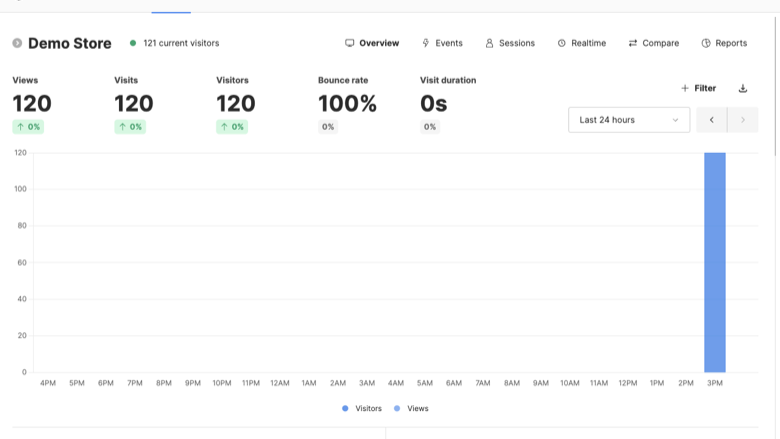
Task: Click the green current visitors status dot
Action: (x=133, y=43)
